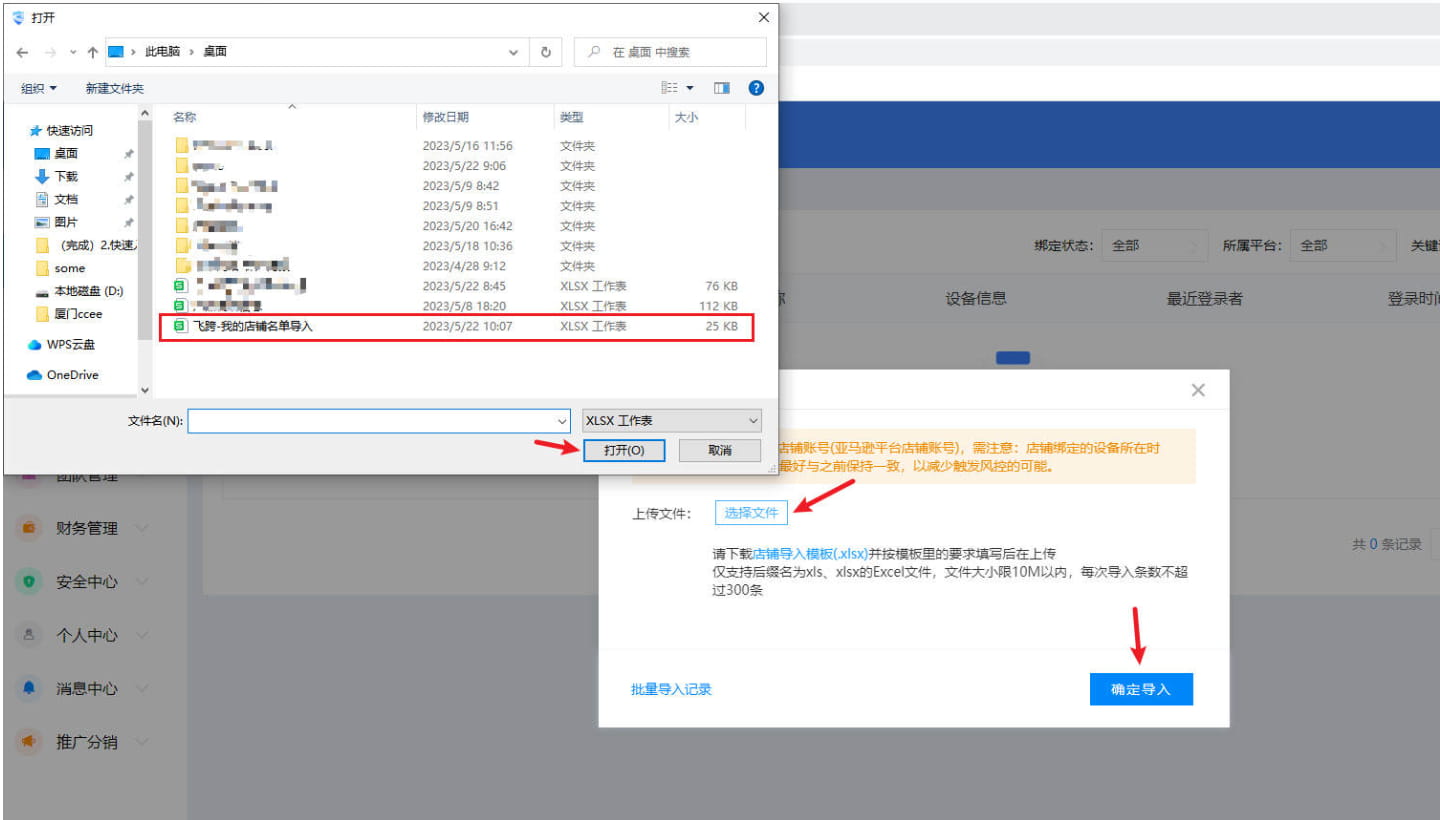Unpin 桌面 from Quick Access

pos(128,154)
